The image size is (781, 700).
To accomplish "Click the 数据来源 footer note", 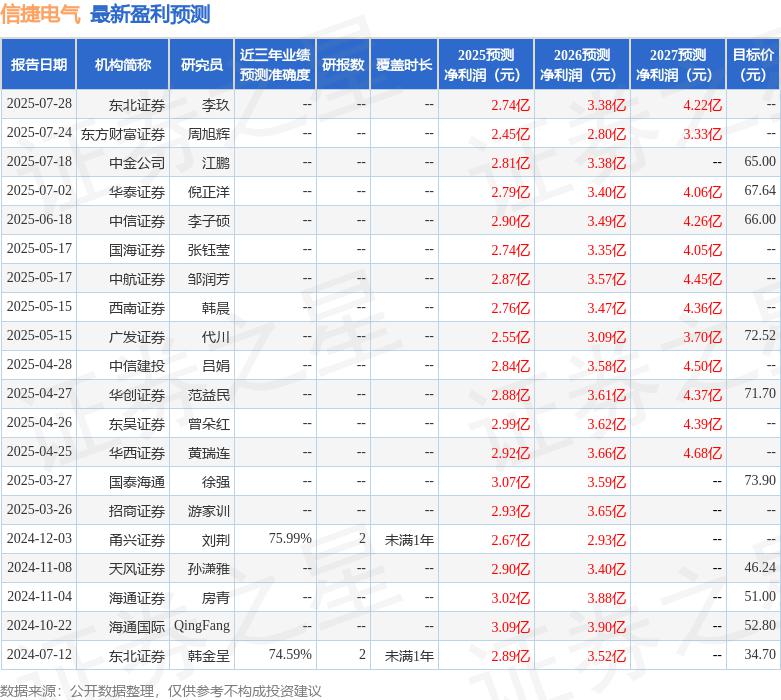I will pos(160,691).
